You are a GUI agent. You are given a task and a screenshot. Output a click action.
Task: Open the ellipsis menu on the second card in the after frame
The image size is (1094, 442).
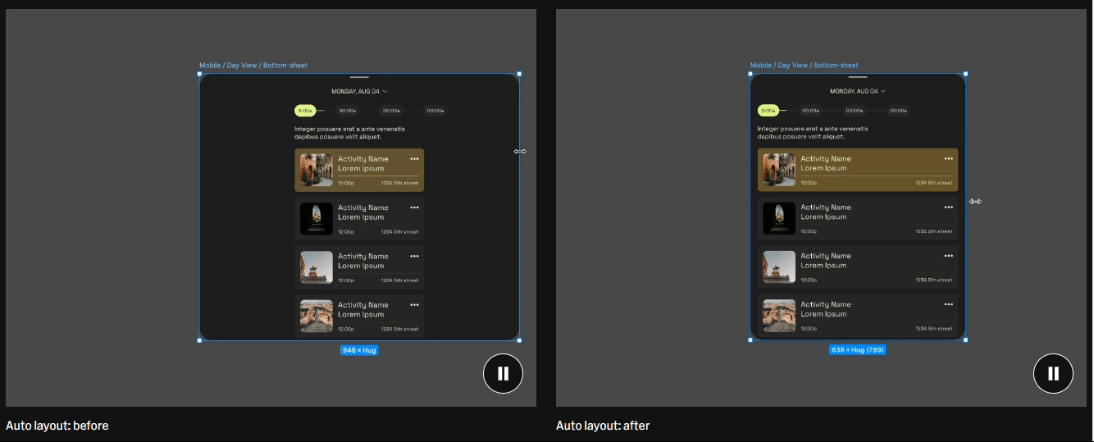coord(948,207)
